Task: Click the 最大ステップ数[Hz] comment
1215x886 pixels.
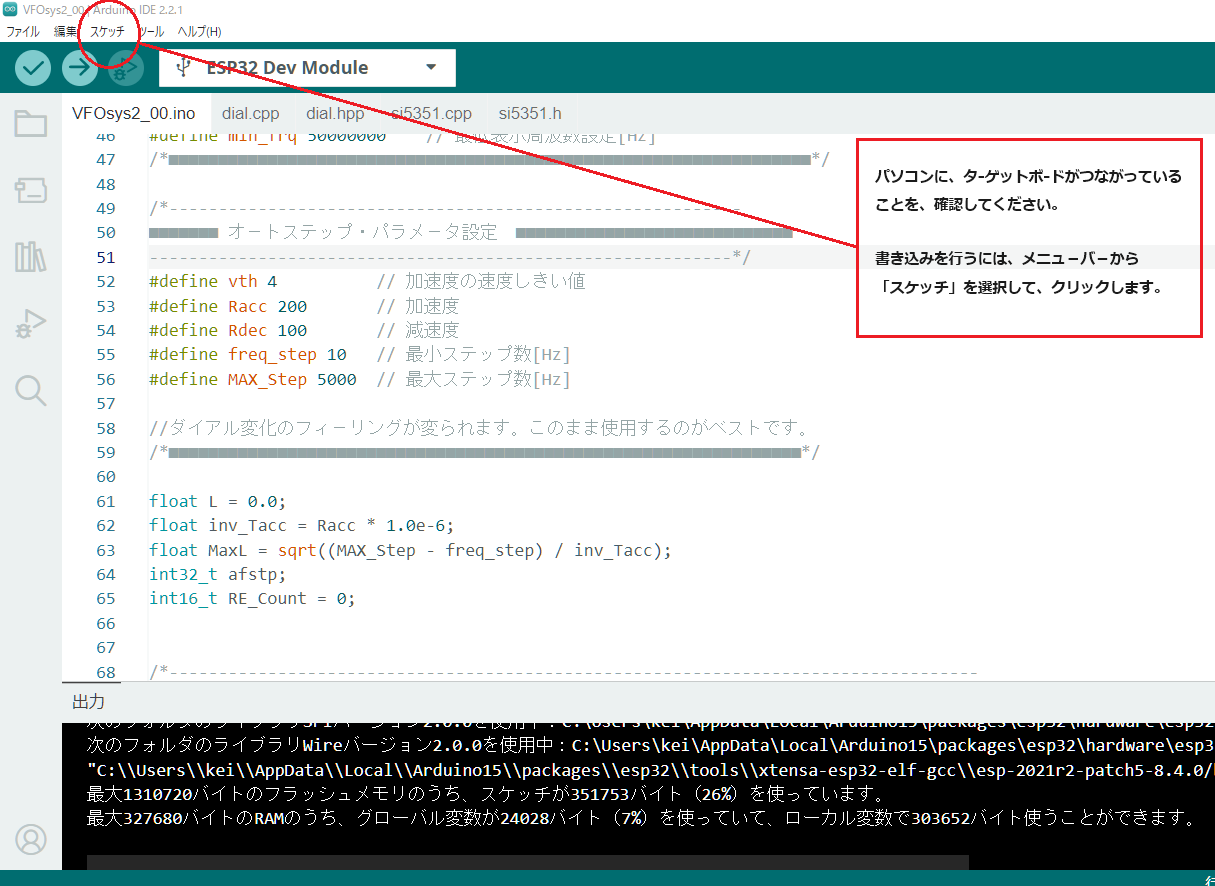Action: click(474, 379)
